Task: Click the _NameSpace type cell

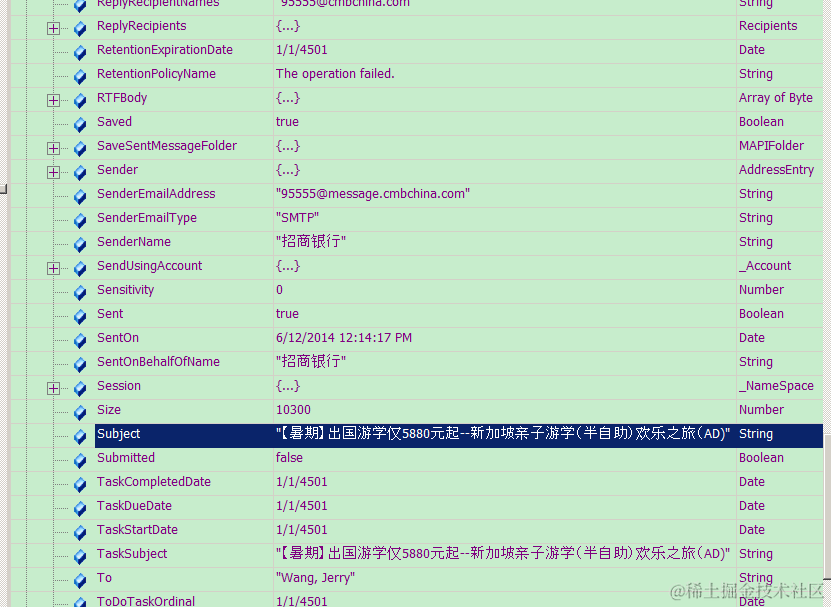Action: (776, 386)
